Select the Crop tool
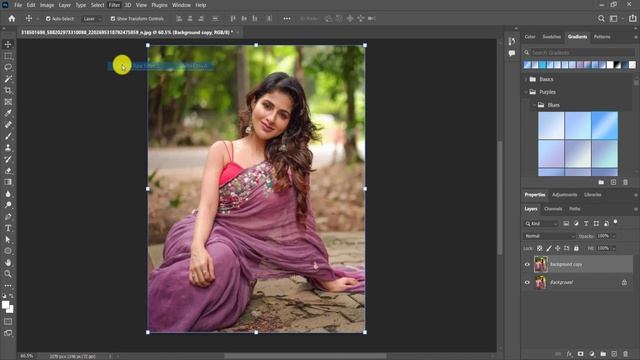The height and width of the screenshot is (360, 640). click(8, 90)
